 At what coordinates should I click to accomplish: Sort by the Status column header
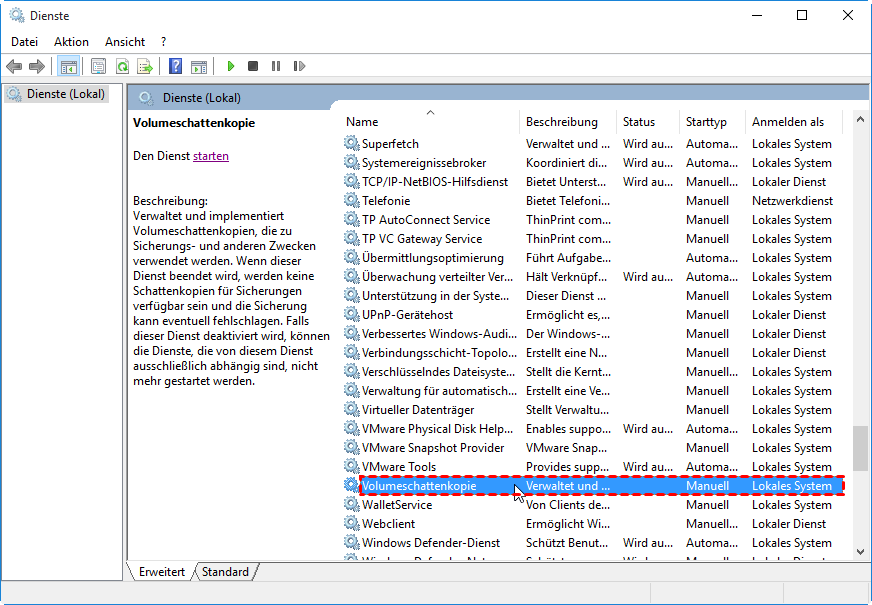pyautogui.click(x=647, y=122)
